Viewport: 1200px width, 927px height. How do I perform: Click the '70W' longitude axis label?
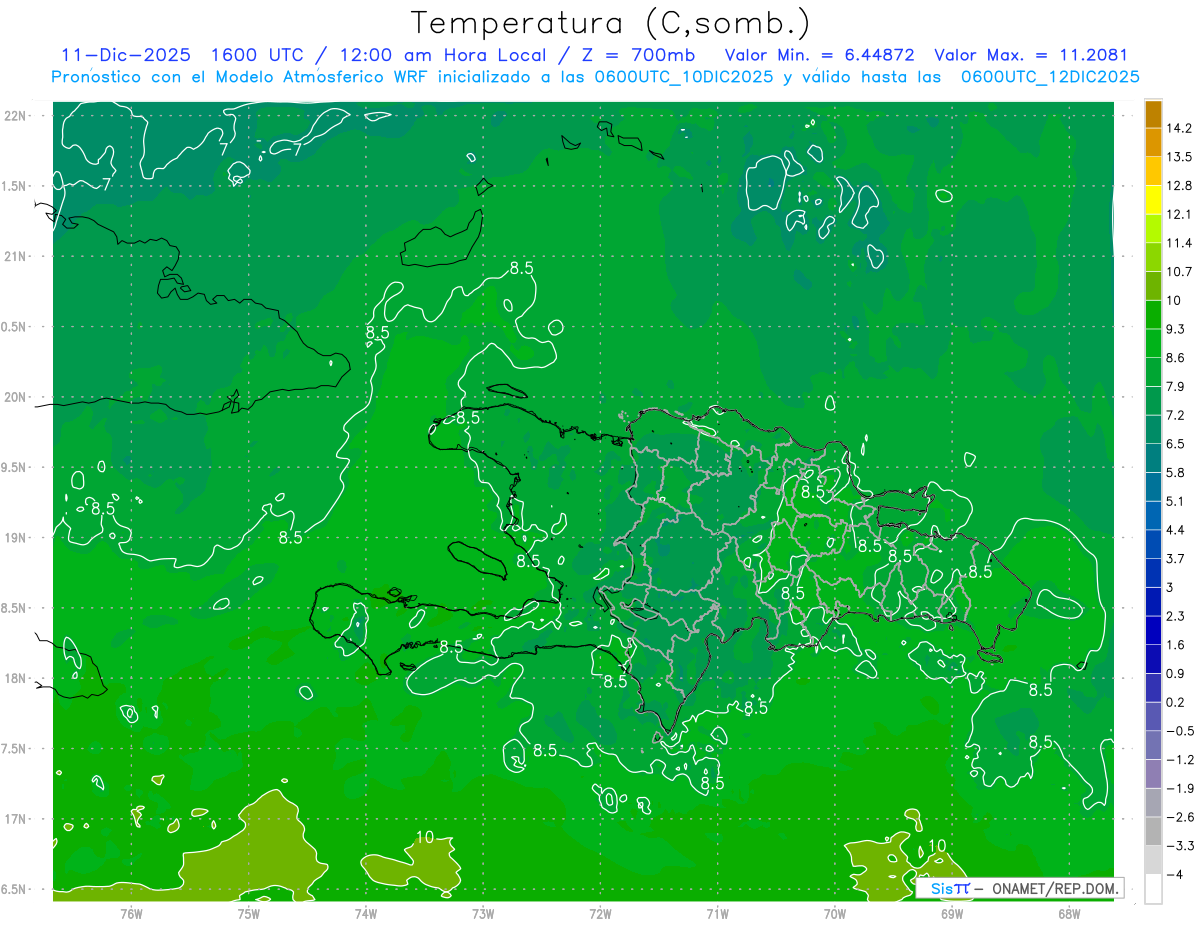(x=835, y=912)
